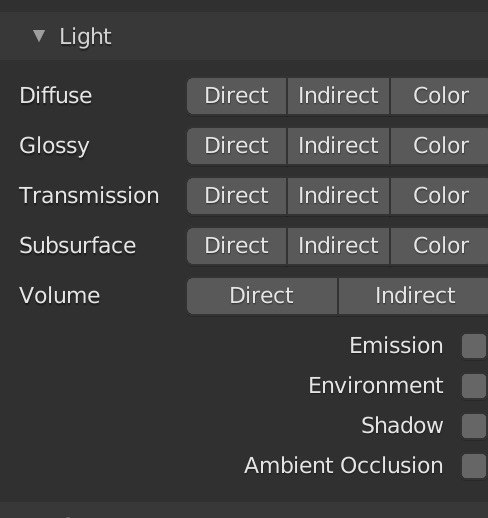Check the Emission checkbox
This screenshot has height=518, width=488.
coord(474,346)
